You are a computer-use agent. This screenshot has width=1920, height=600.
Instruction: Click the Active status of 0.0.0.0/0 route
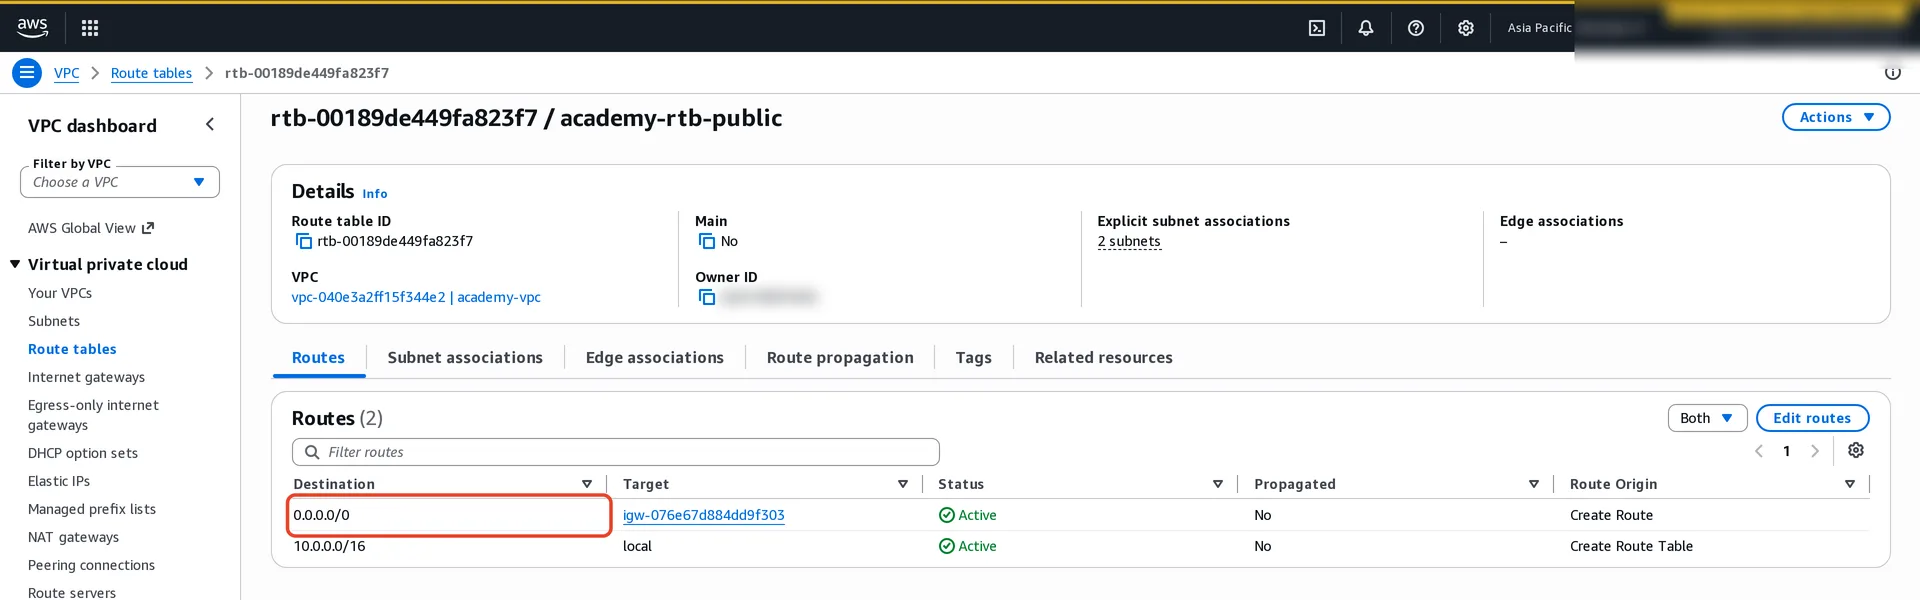click(x=967, y=515)
